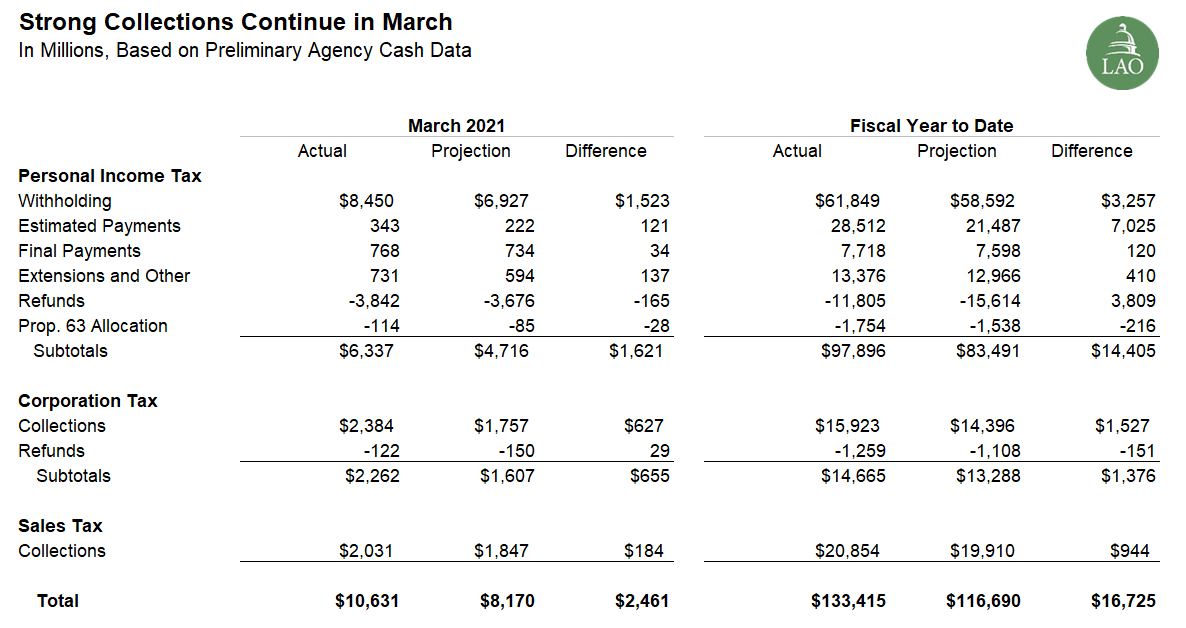Click the 'In Millions' subtitle text
Image resolution: width=1186 pixels, height=628 pixels.
pos(245,50)
